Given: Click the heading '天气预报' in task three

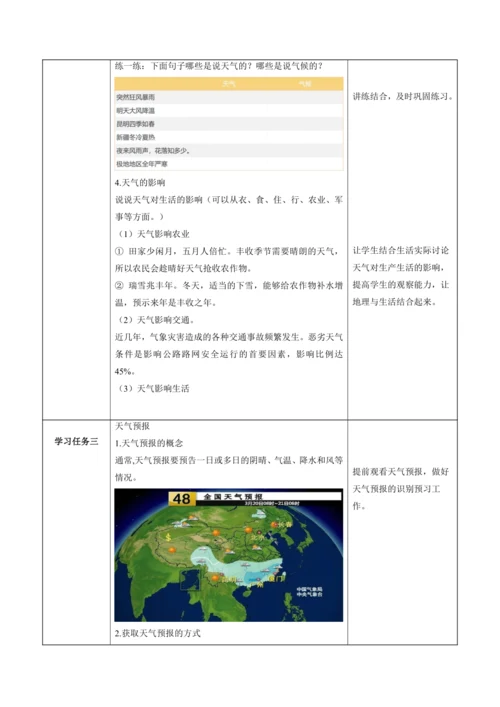Looking at the screenshot, I should click(x=132, y=426).
